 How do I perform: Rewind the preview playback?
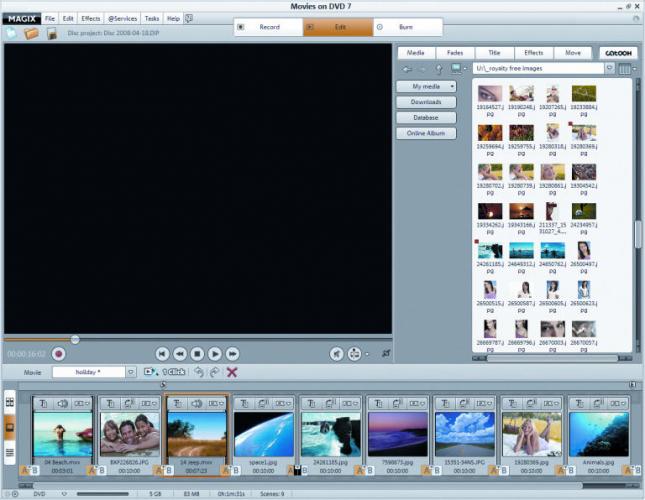point(180,354)
